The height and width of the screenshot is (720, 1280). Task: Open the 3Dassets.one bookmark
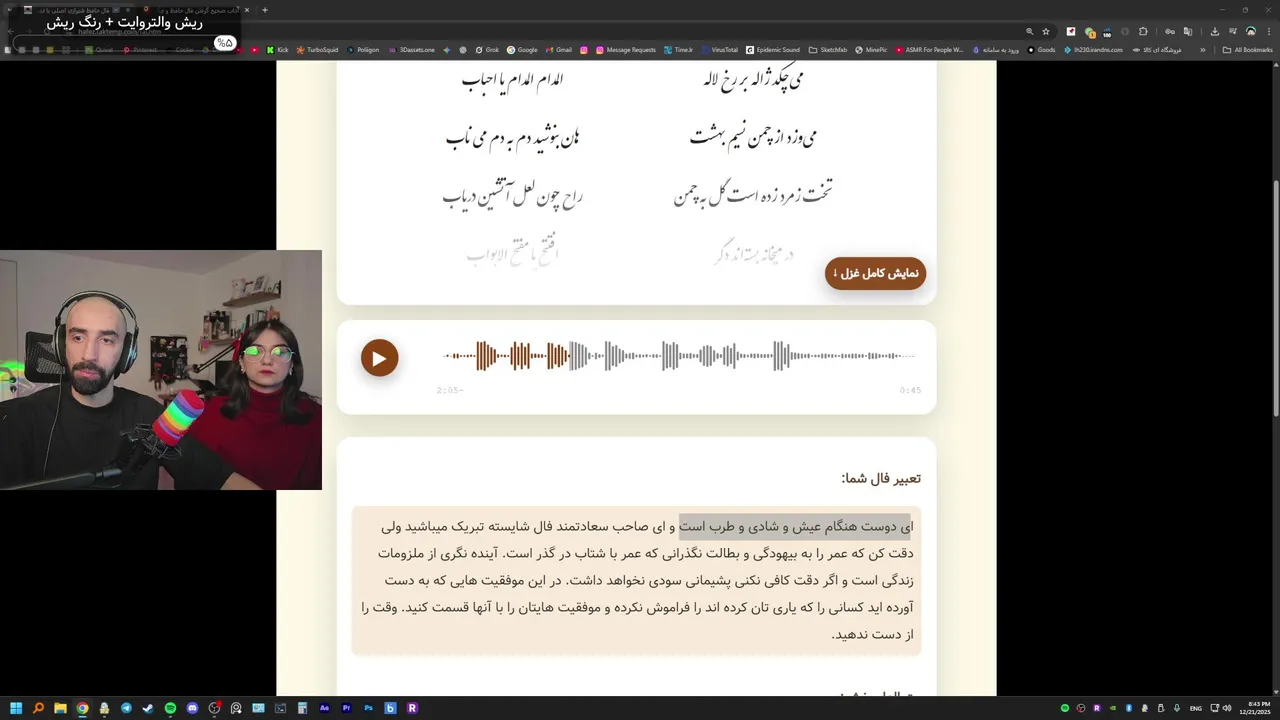[x=411, y=50]
